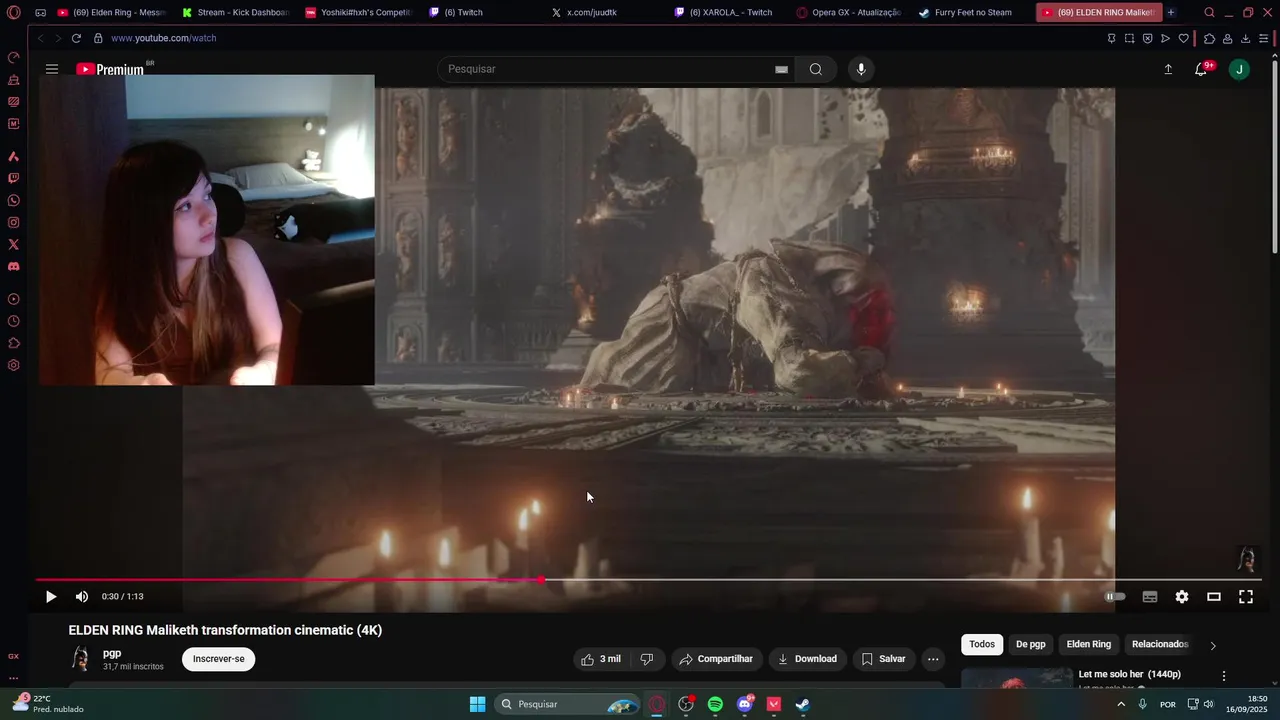
Task: Open YouTube notifications bell
Action: [x=1201, y=69]
